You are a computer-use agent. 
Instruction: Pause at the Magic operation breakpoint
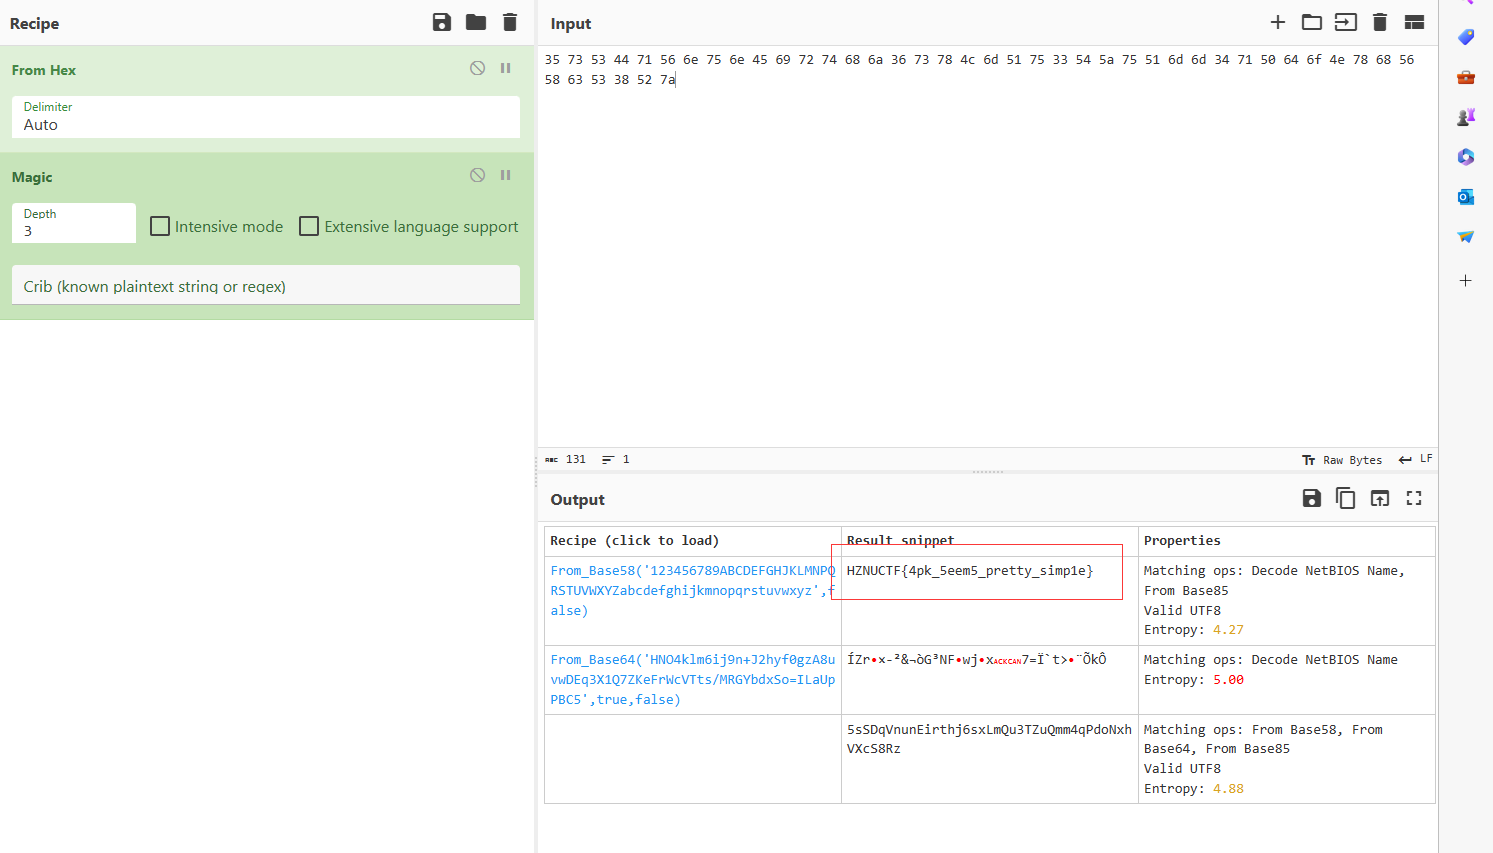[x=506, y=175]
